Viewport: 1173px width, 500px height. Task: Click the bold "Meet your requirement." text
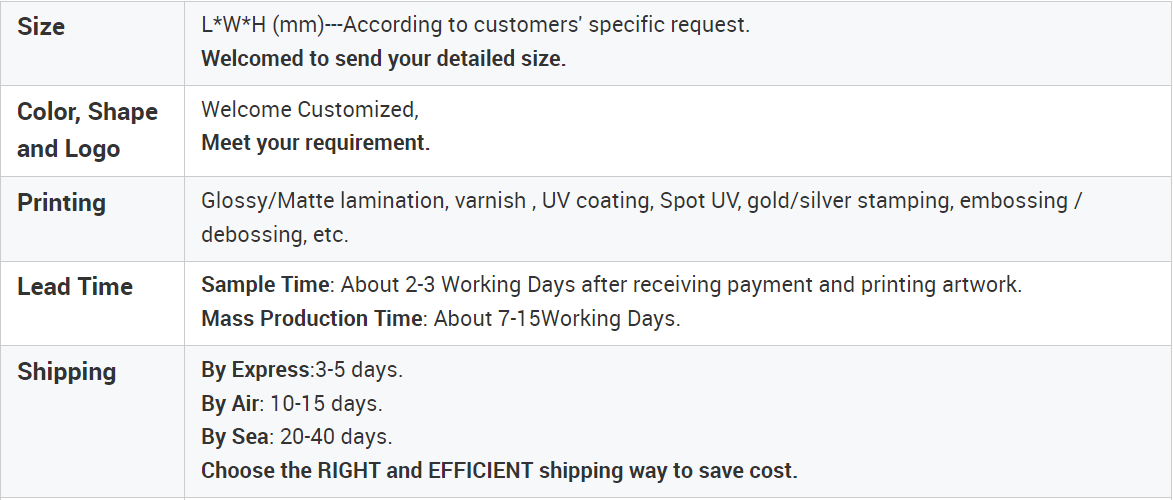coord(315,143)
